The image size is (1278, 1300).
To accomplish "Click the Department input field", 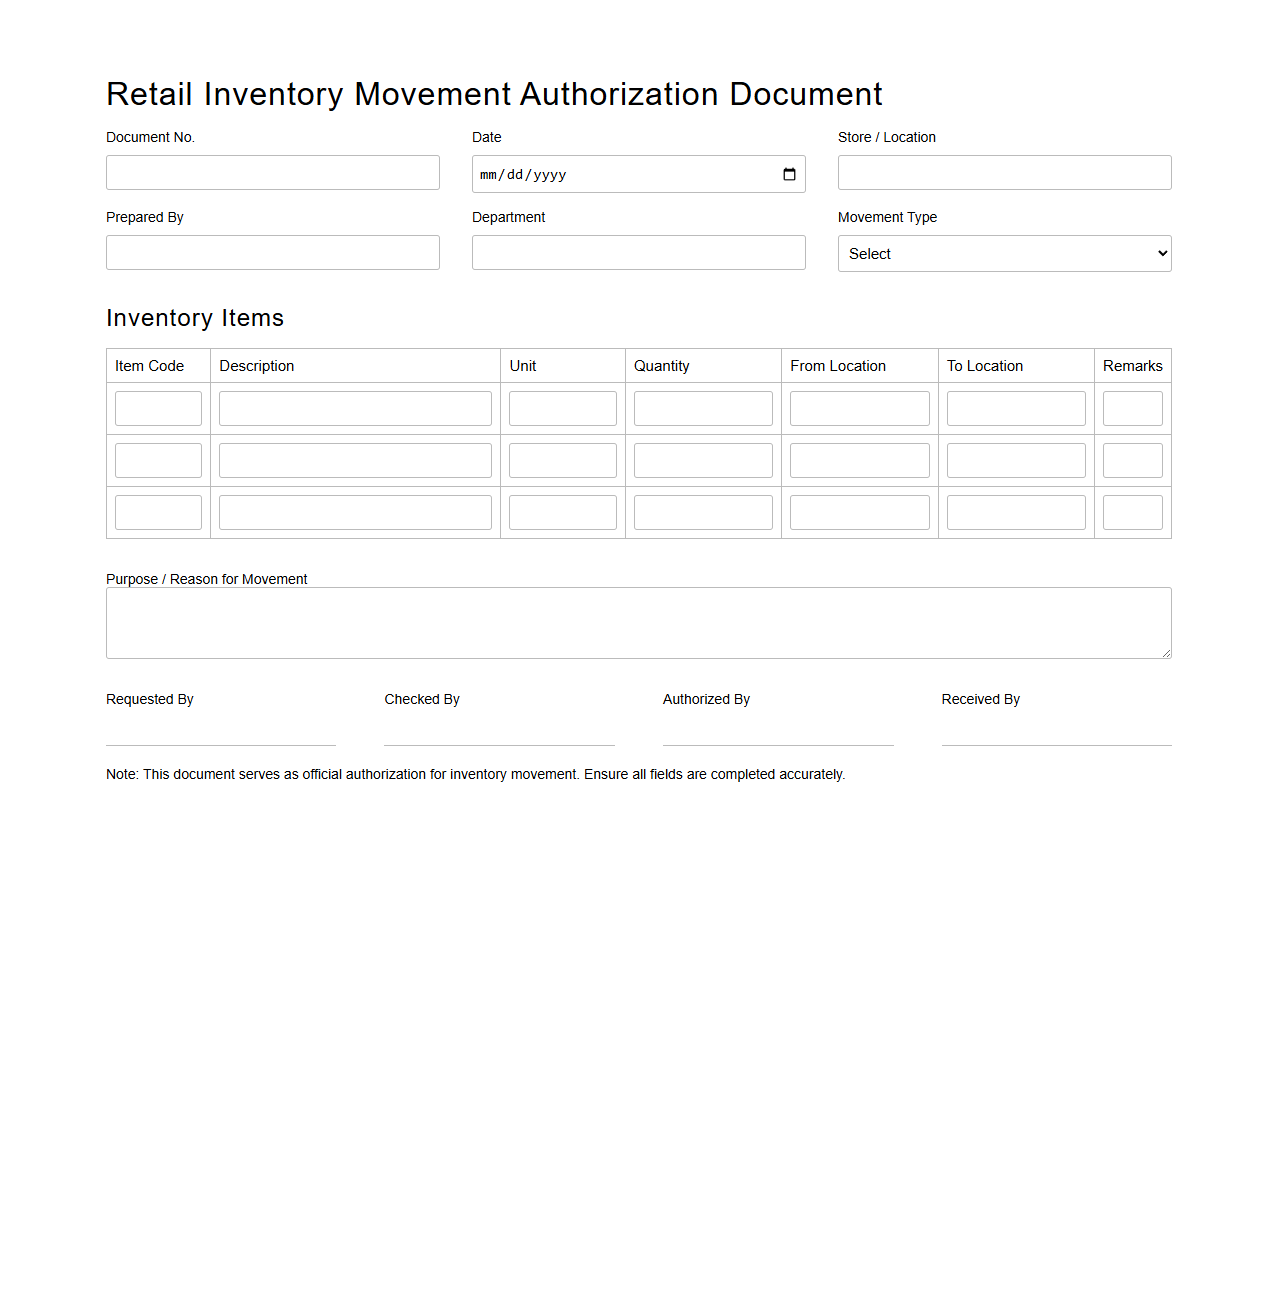I will [x=638, y=252].
